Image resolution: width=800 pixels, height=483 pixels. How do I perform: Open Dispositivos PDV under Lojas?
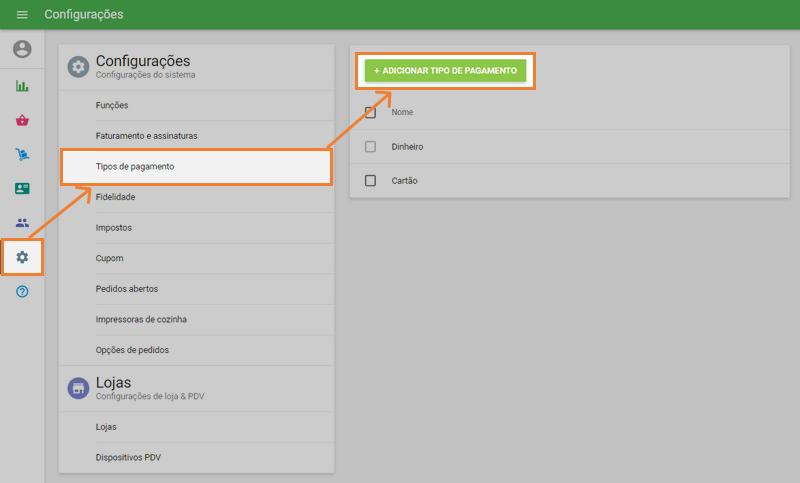[128, 457]
